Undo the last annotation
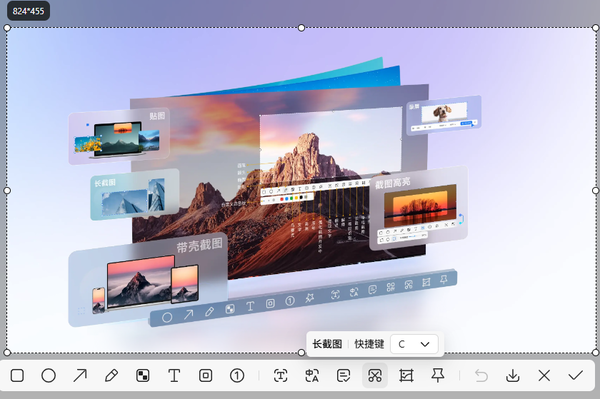Screen dimensions: 600x399 481,376
